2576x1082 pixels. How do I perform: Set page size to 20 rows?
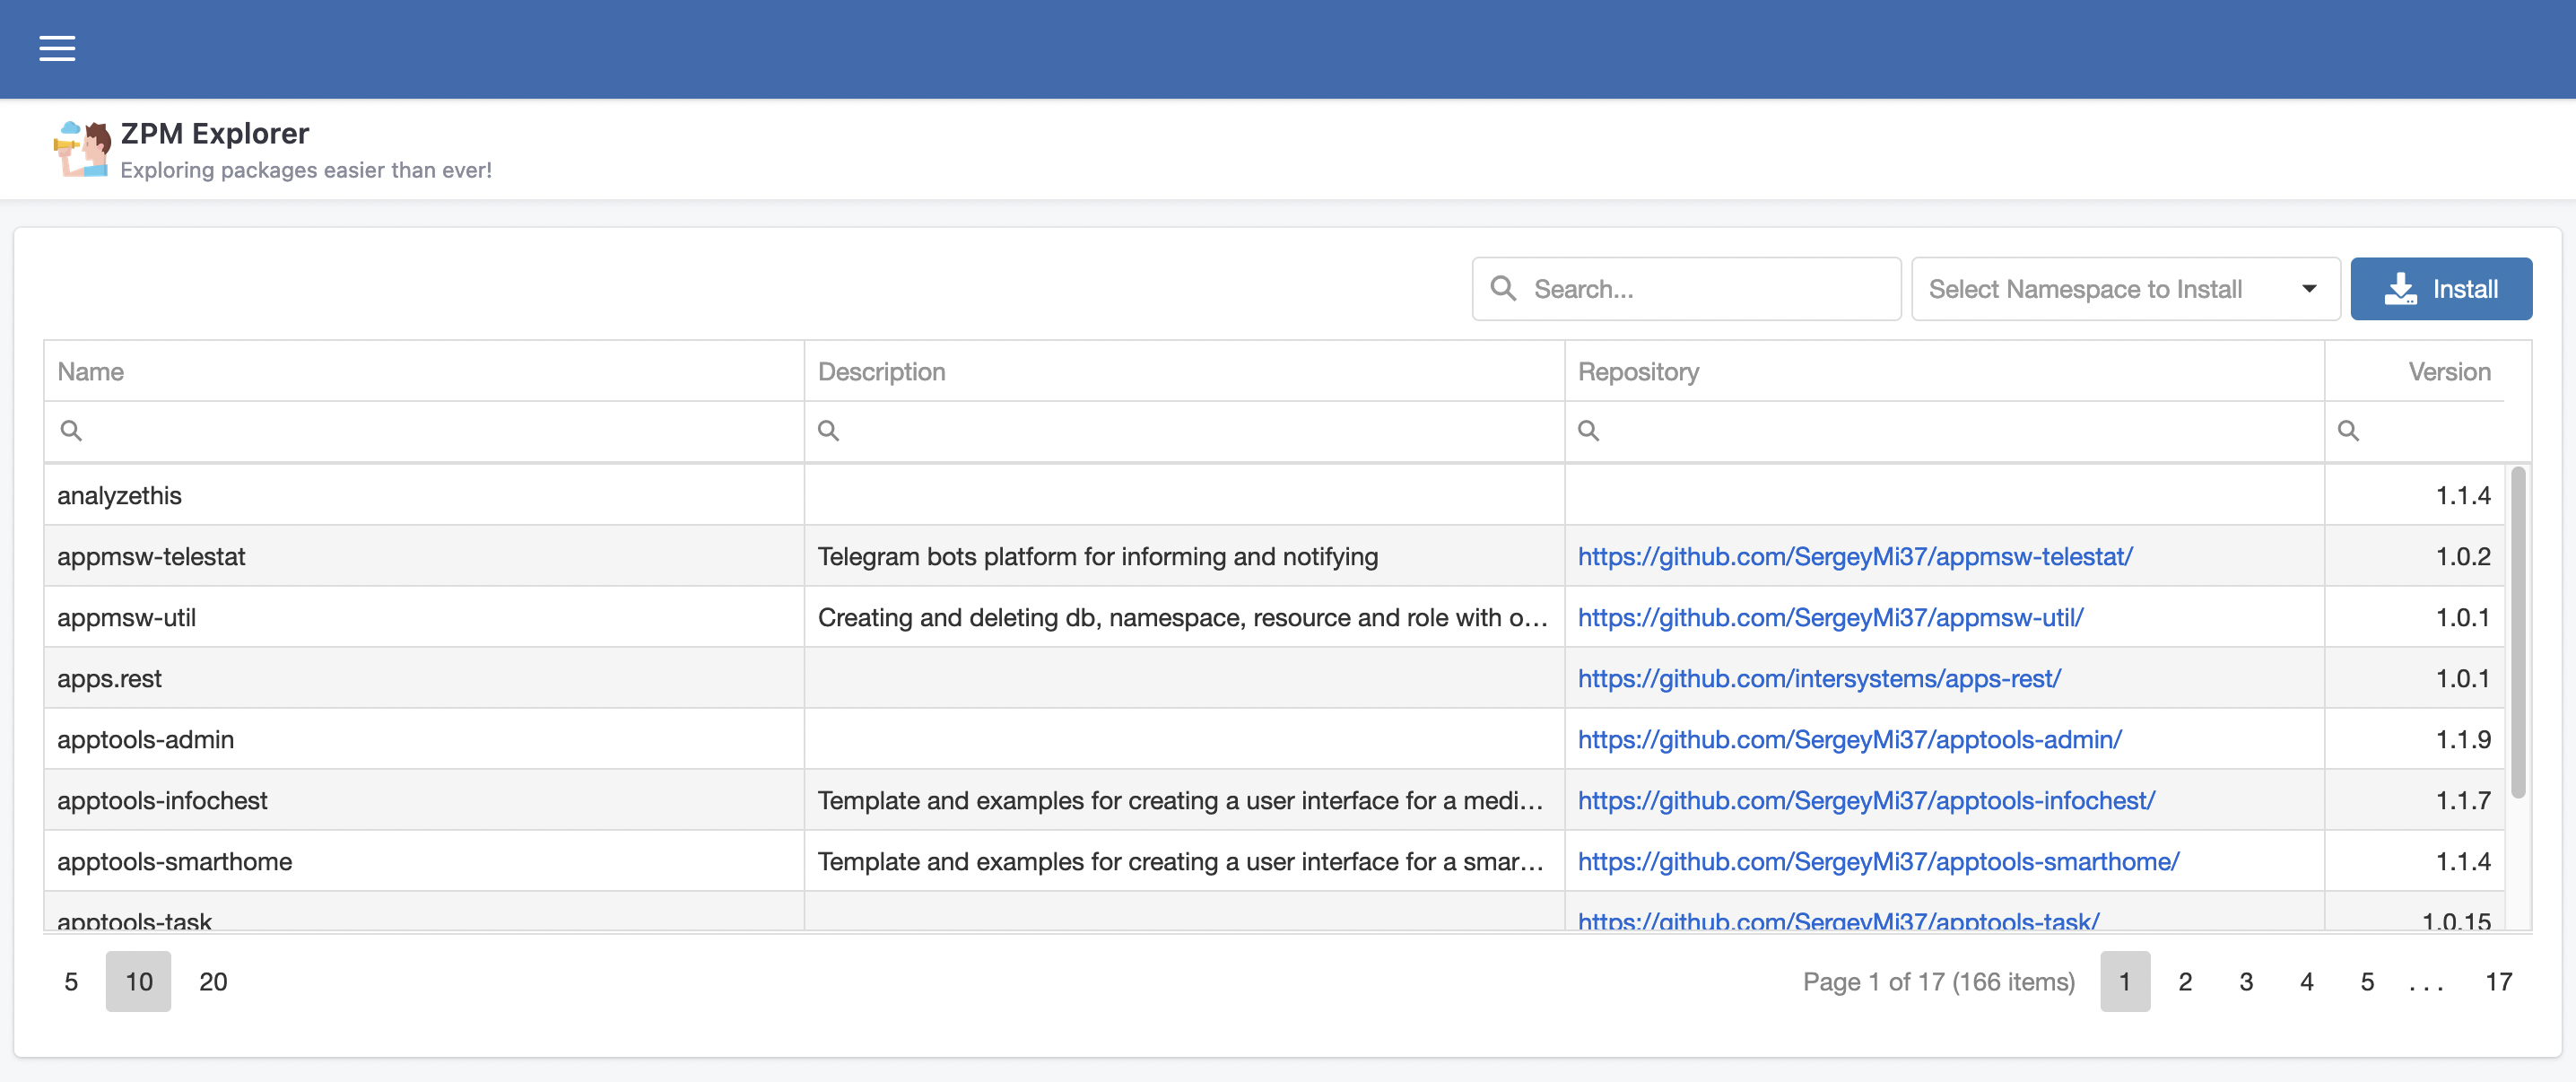[x=213, y=981]
